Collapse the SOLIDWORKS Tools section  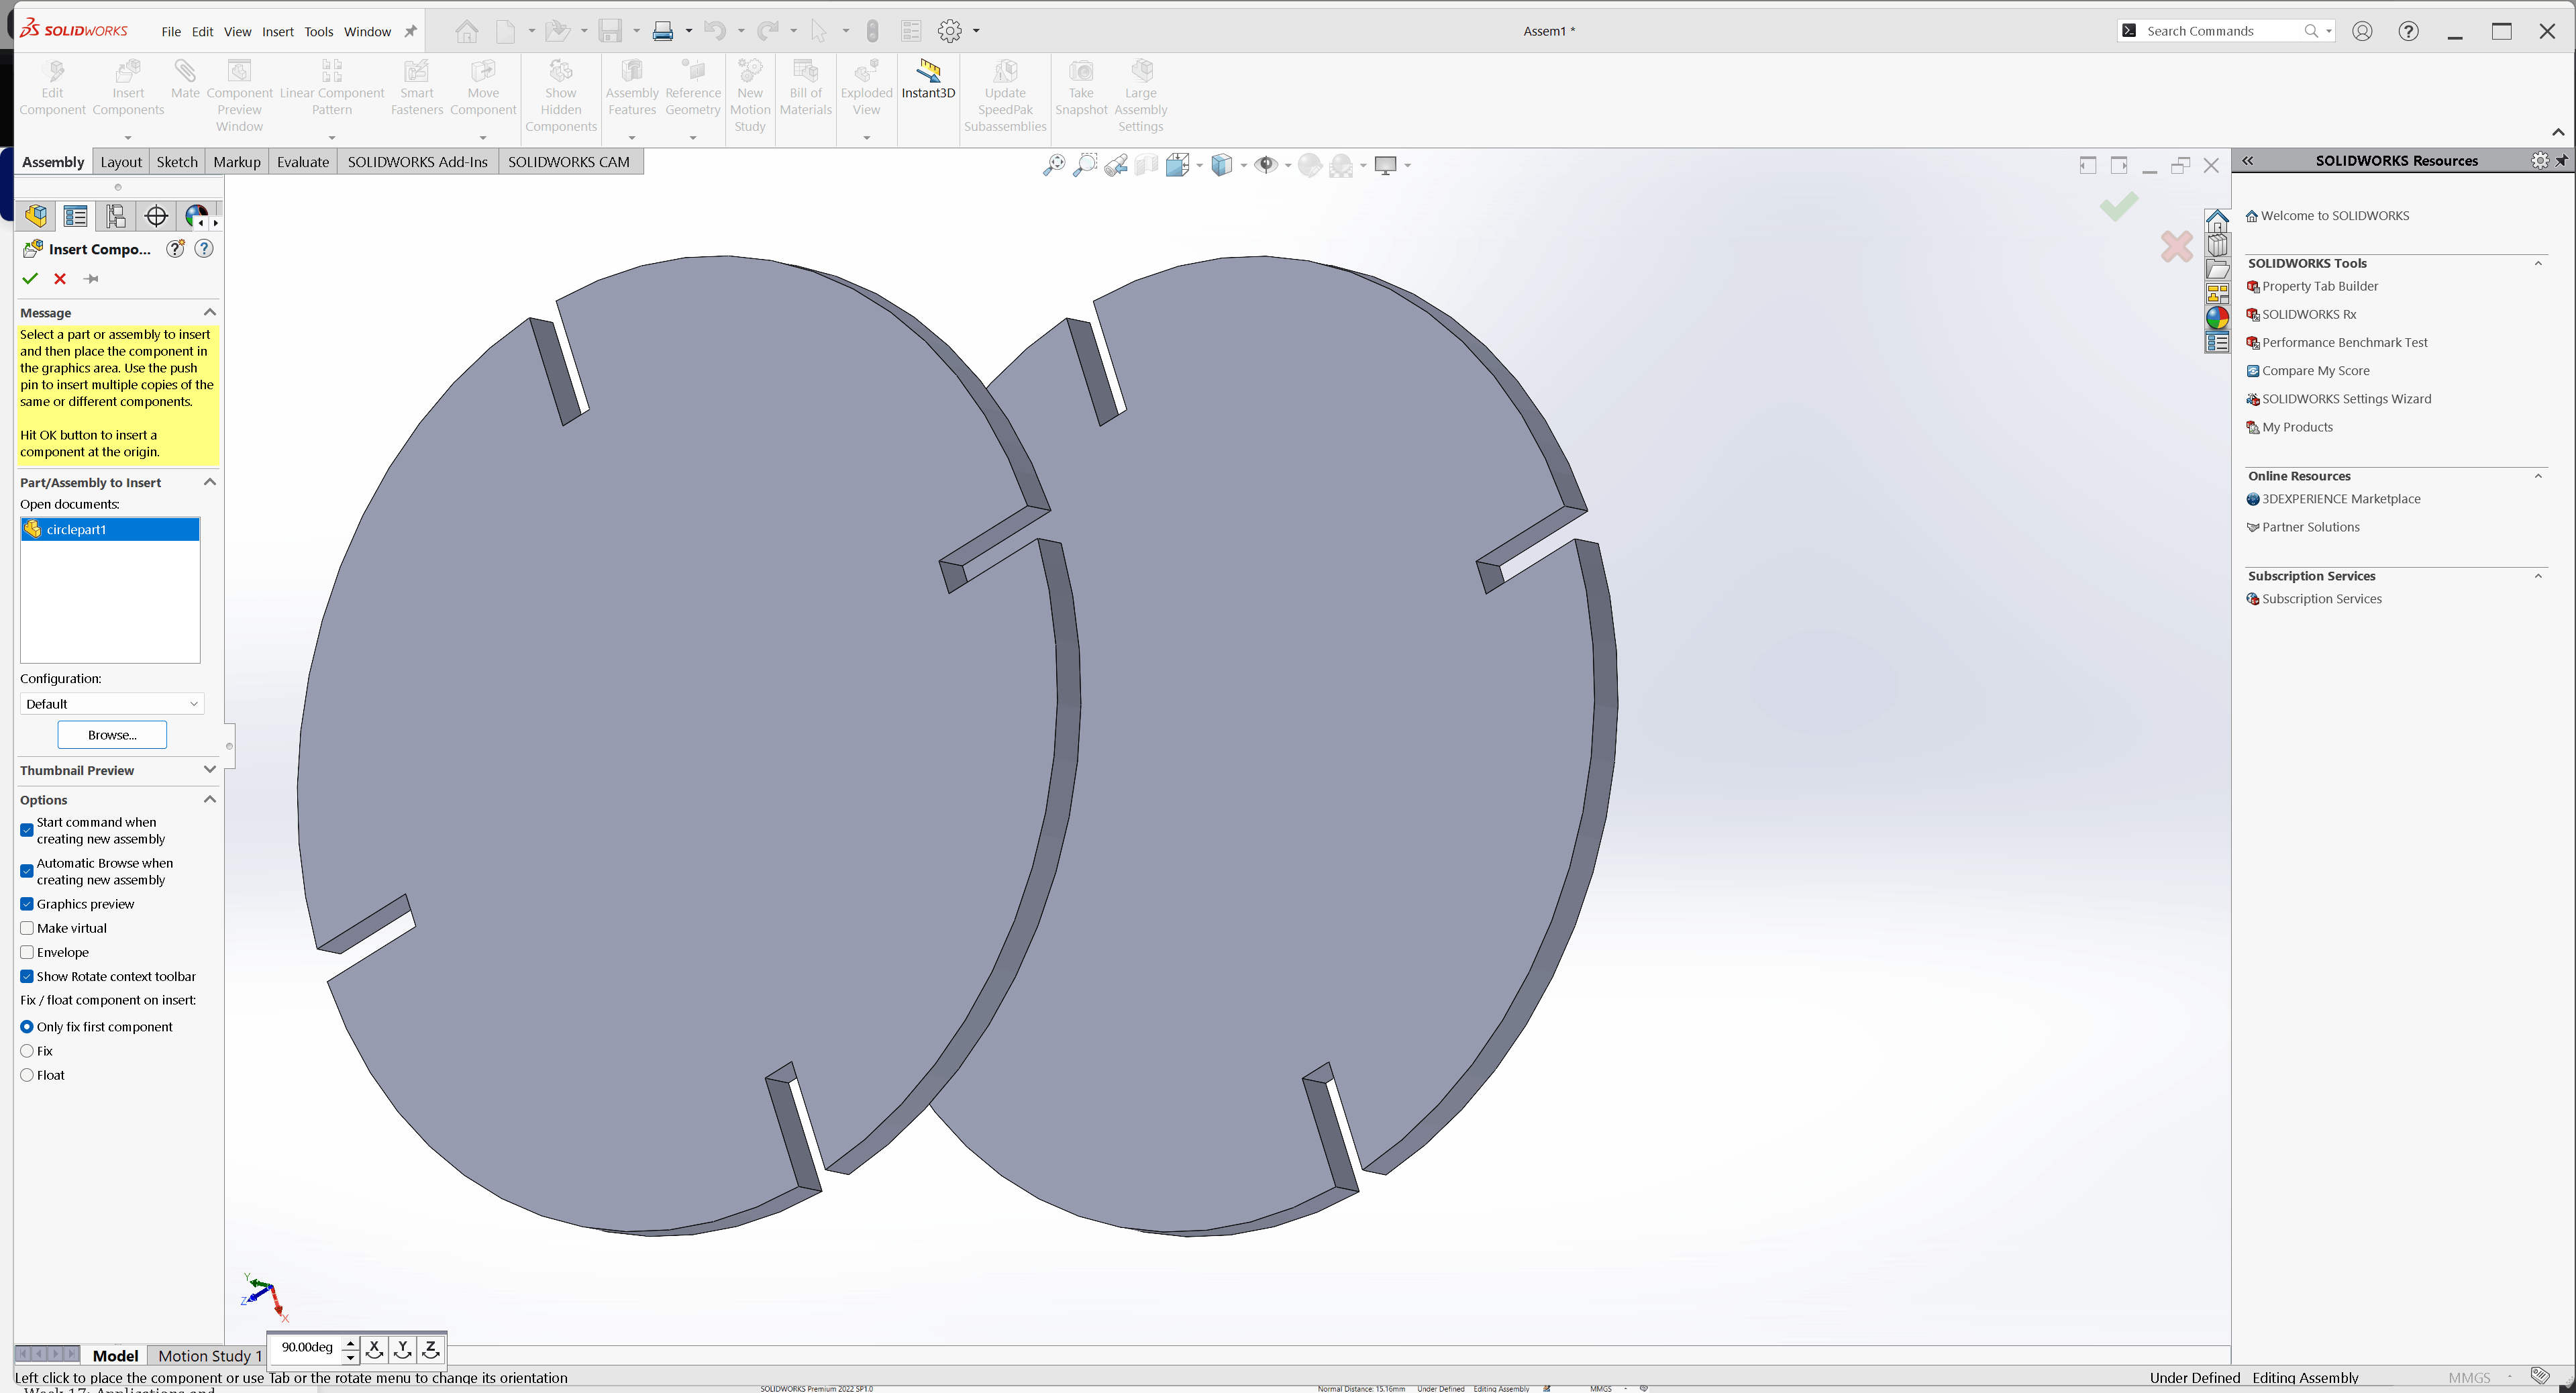pyautogui.click(x=2537, y=263)
